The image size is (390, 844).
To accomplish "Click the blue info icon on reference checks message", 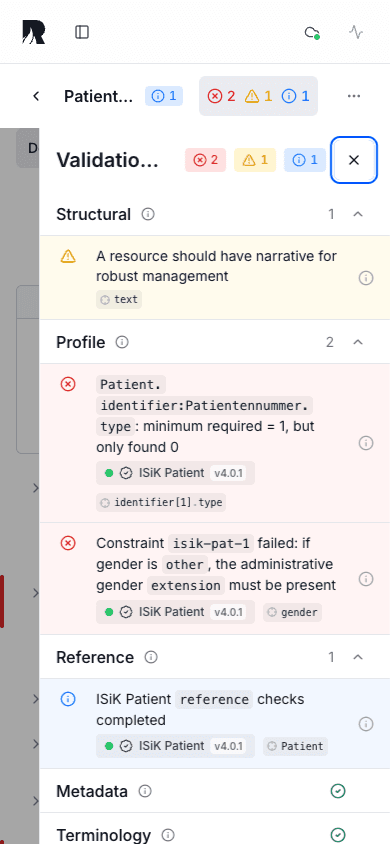I will [x=68, y=699].
